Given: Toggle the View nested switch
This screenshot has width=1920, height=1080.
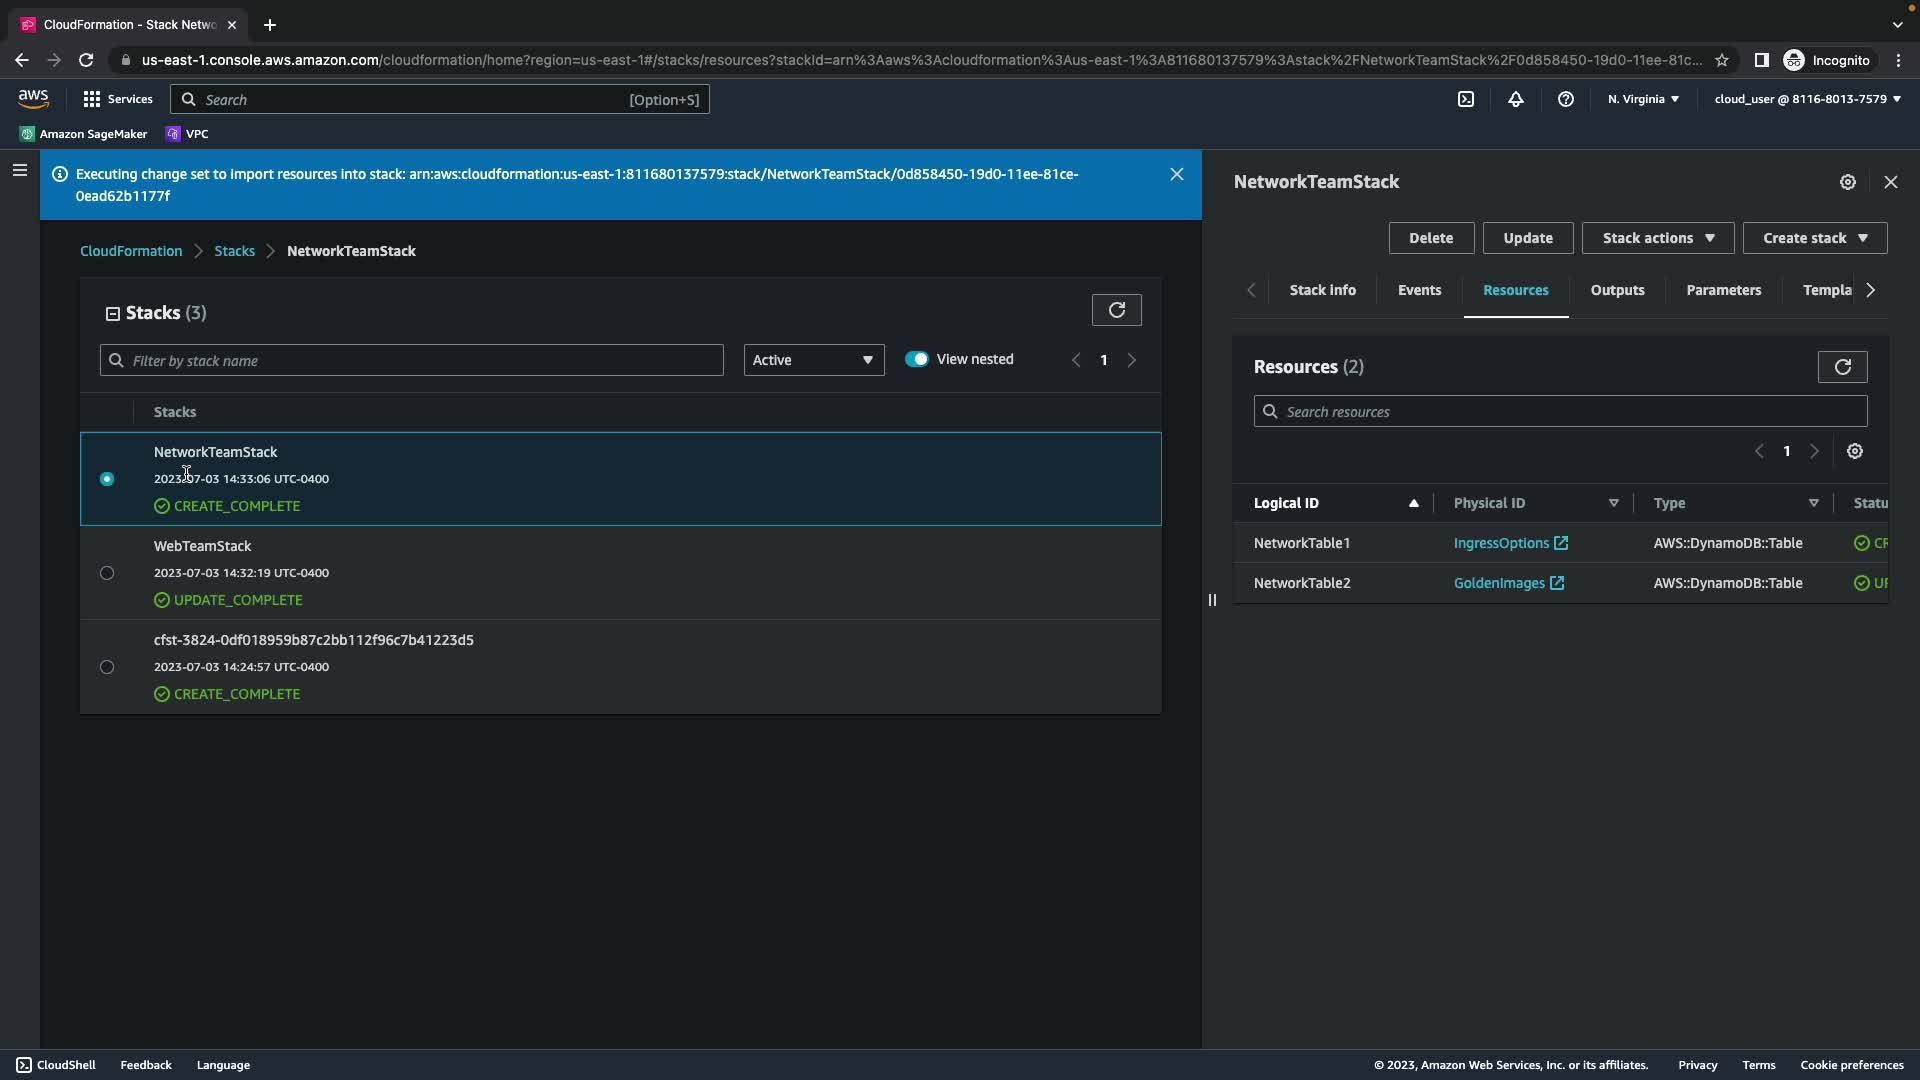Looking at the screenshot, I should pos(916,359).
